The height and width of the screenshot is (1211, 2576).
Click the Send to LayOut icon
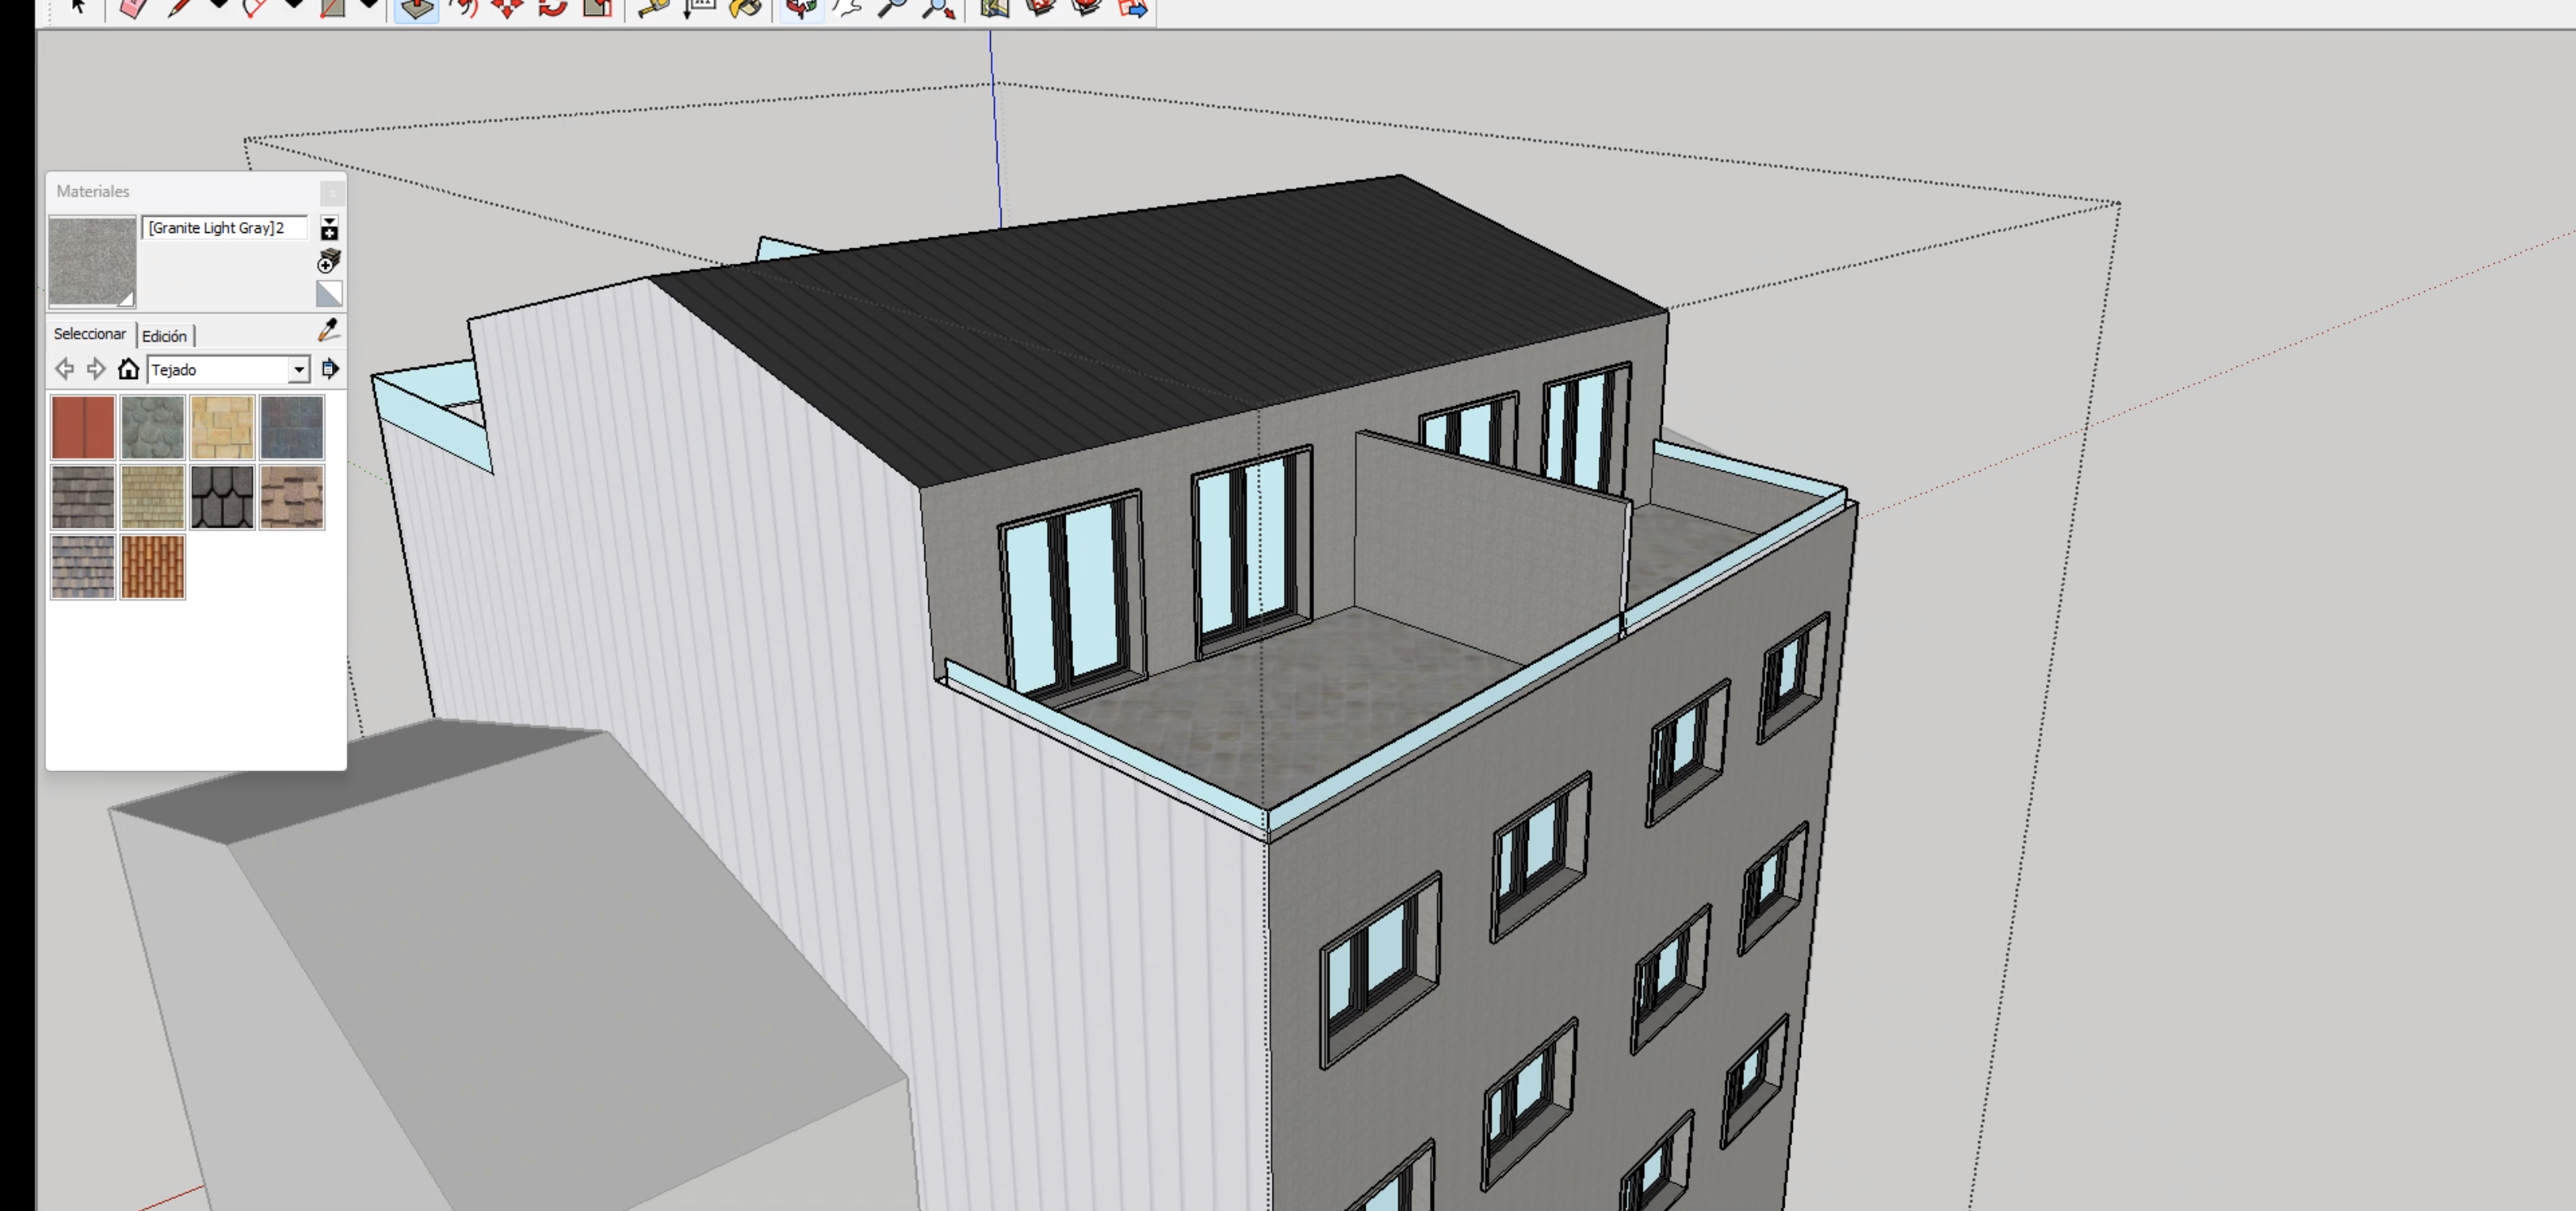click(x=1133, y=7)
